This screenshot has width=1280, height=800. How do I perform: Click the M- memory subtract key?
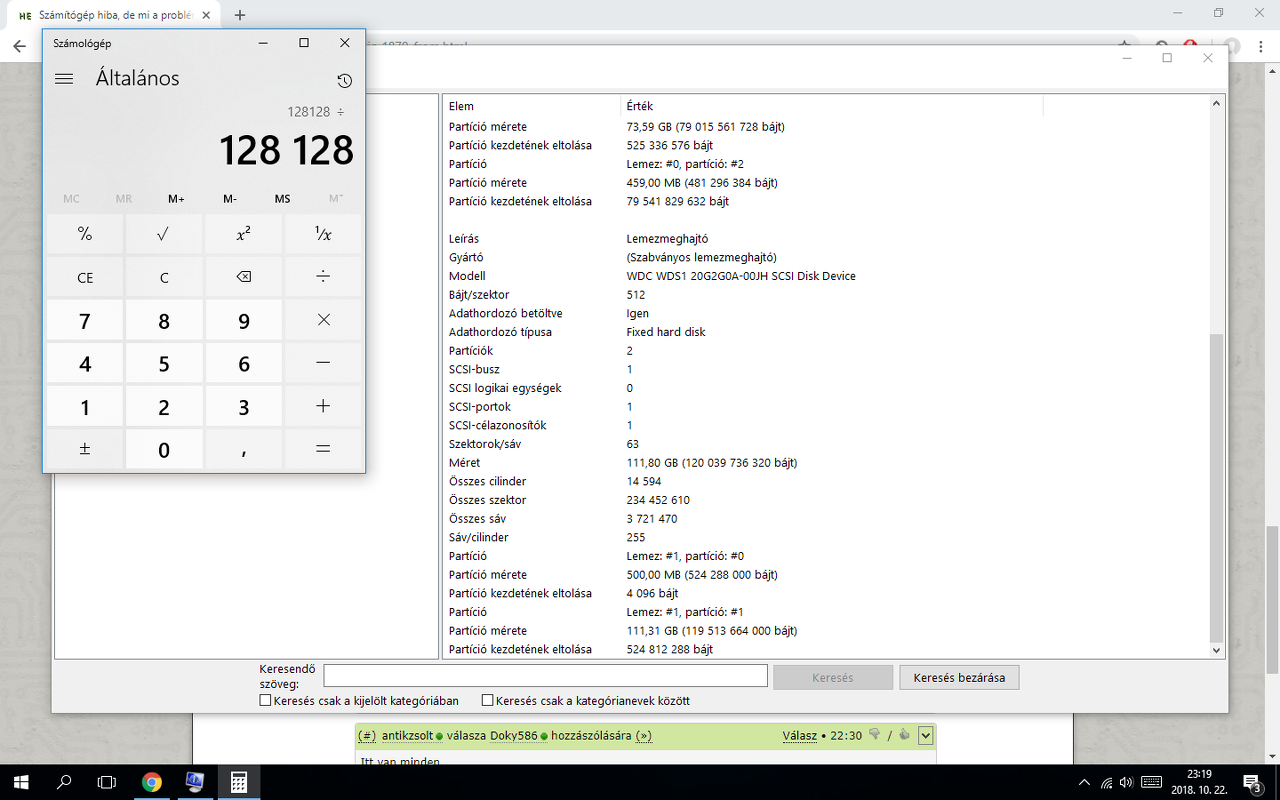point(230,199)
